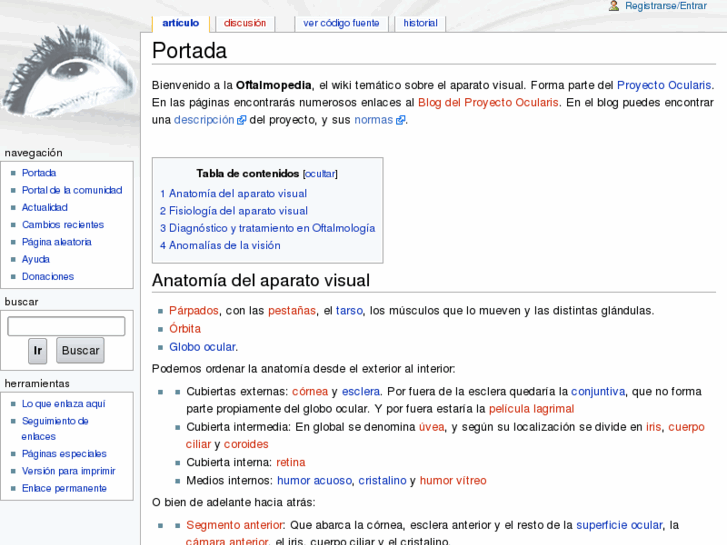Open the Párpados article link

point(194,311)
